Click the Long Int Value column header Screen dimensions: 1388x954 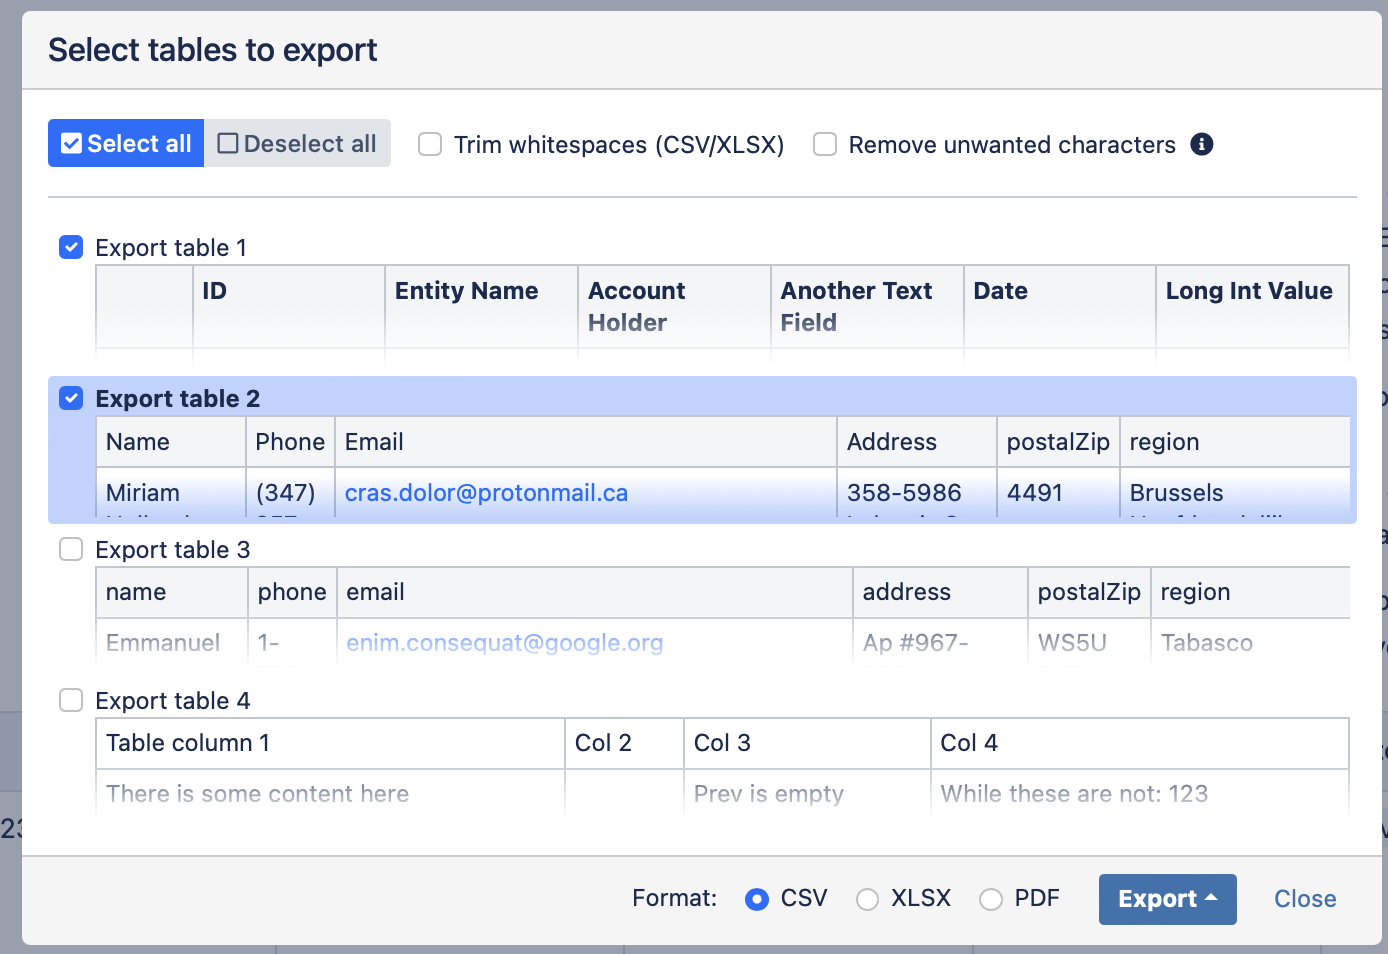1249,291
